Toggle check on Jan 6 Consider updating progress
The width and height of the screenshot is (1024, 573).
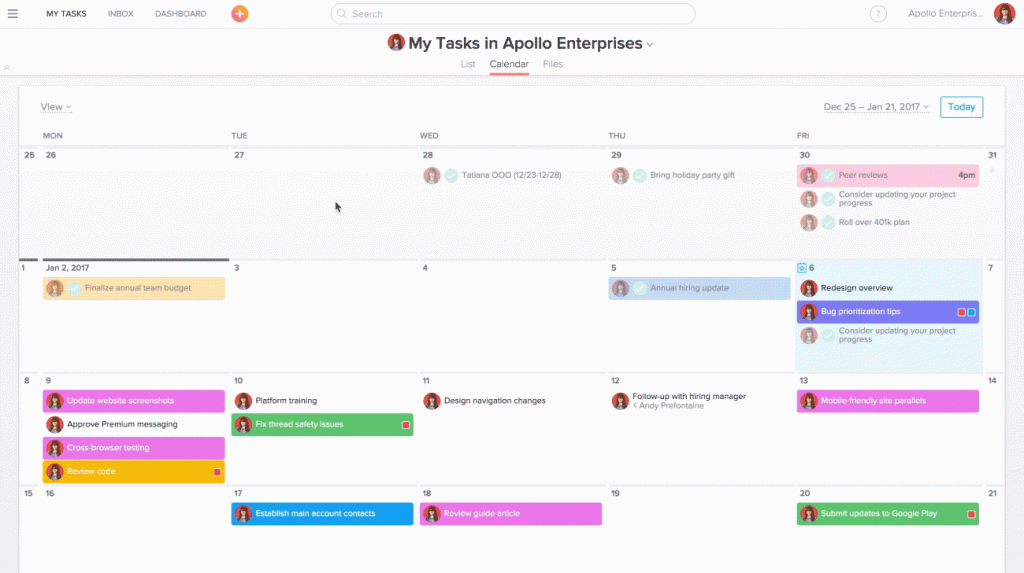click(x=828, y=335)
